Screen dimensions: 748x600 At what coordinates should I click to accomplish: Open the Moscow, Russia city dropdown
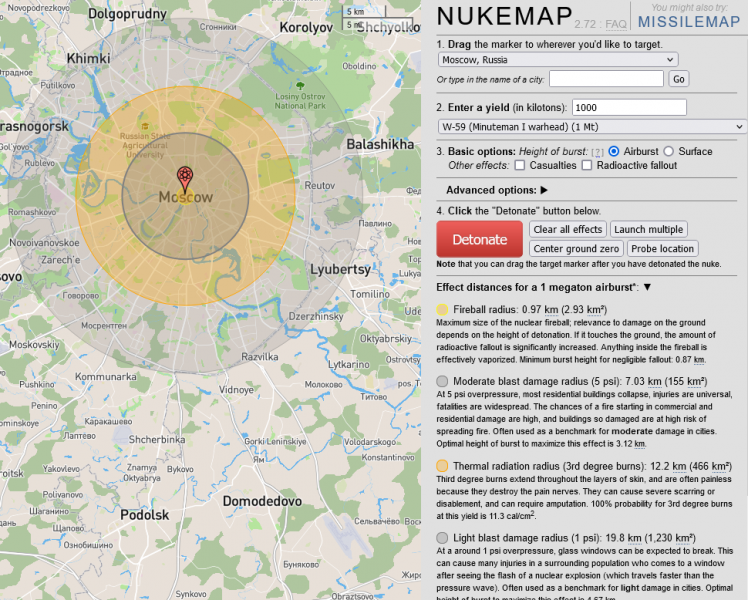coord(558,60)
